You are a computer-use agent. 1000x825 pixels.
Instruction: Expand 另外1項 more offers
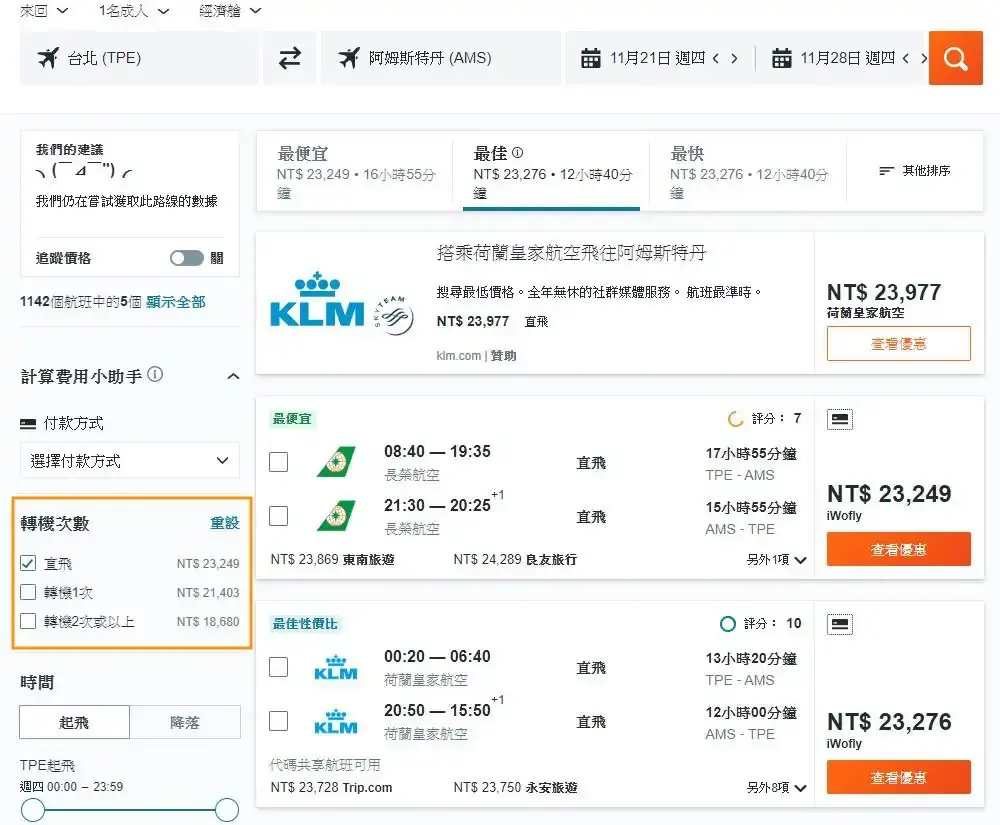pyautogui.click(x=777, y=559)
